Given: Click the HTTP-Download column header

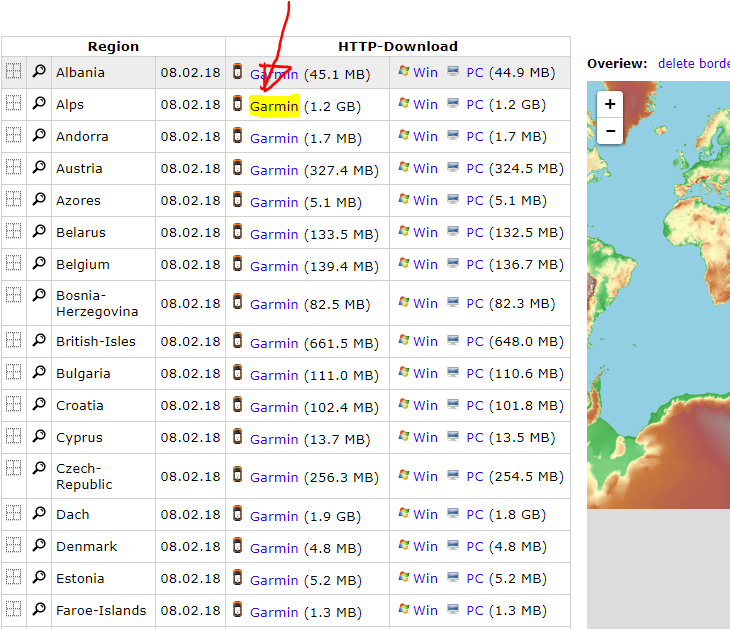Looking at the screenshot, I should [398, 46].
